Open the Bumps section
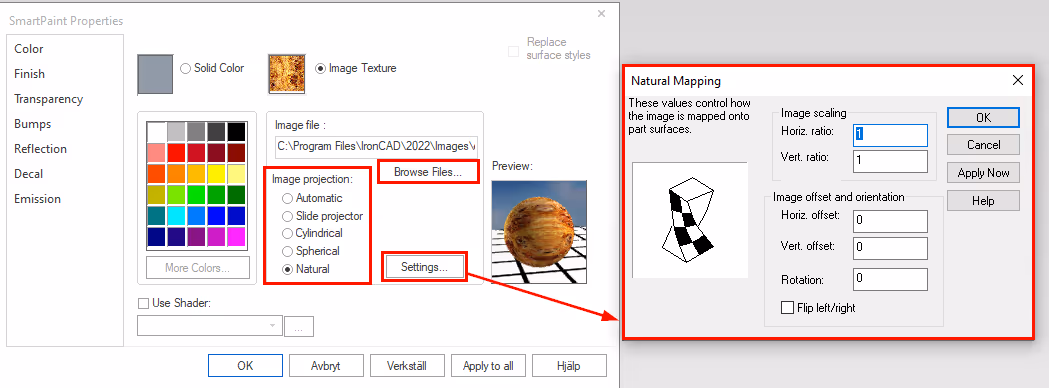The image size is (1049, 388). tap(32, 124)
